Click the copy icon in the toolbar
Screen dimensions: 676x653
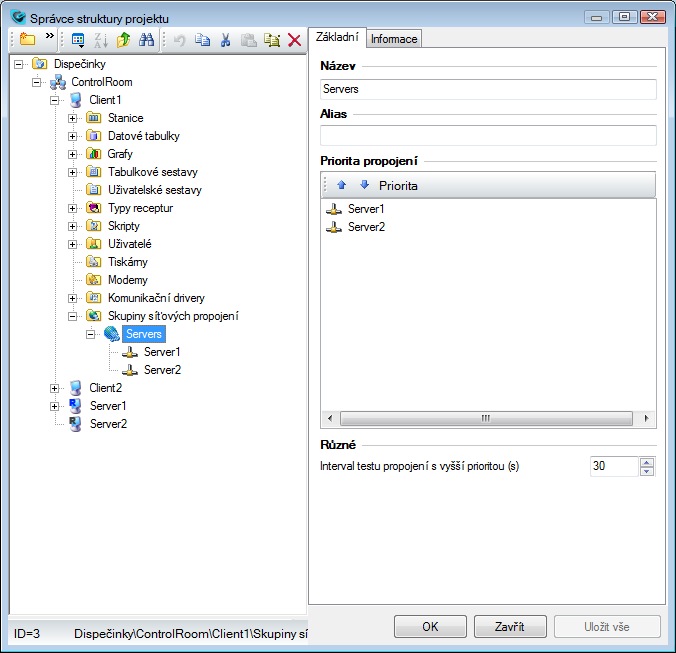202,40
